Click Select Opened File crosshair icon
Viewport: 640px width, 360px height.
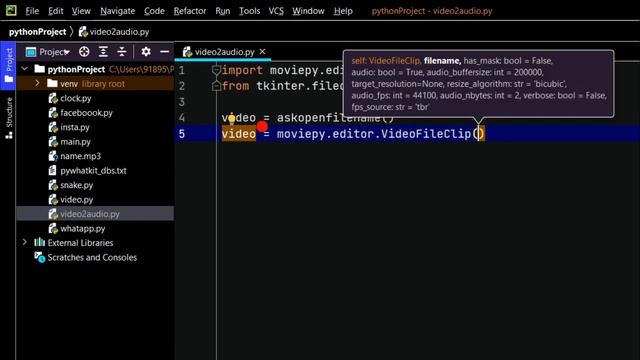[84, 51]
